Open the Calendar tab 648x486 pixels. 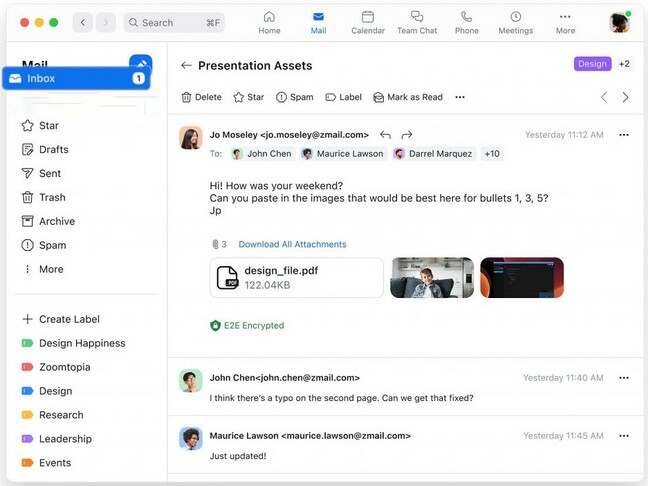click(x=368, y=22)
